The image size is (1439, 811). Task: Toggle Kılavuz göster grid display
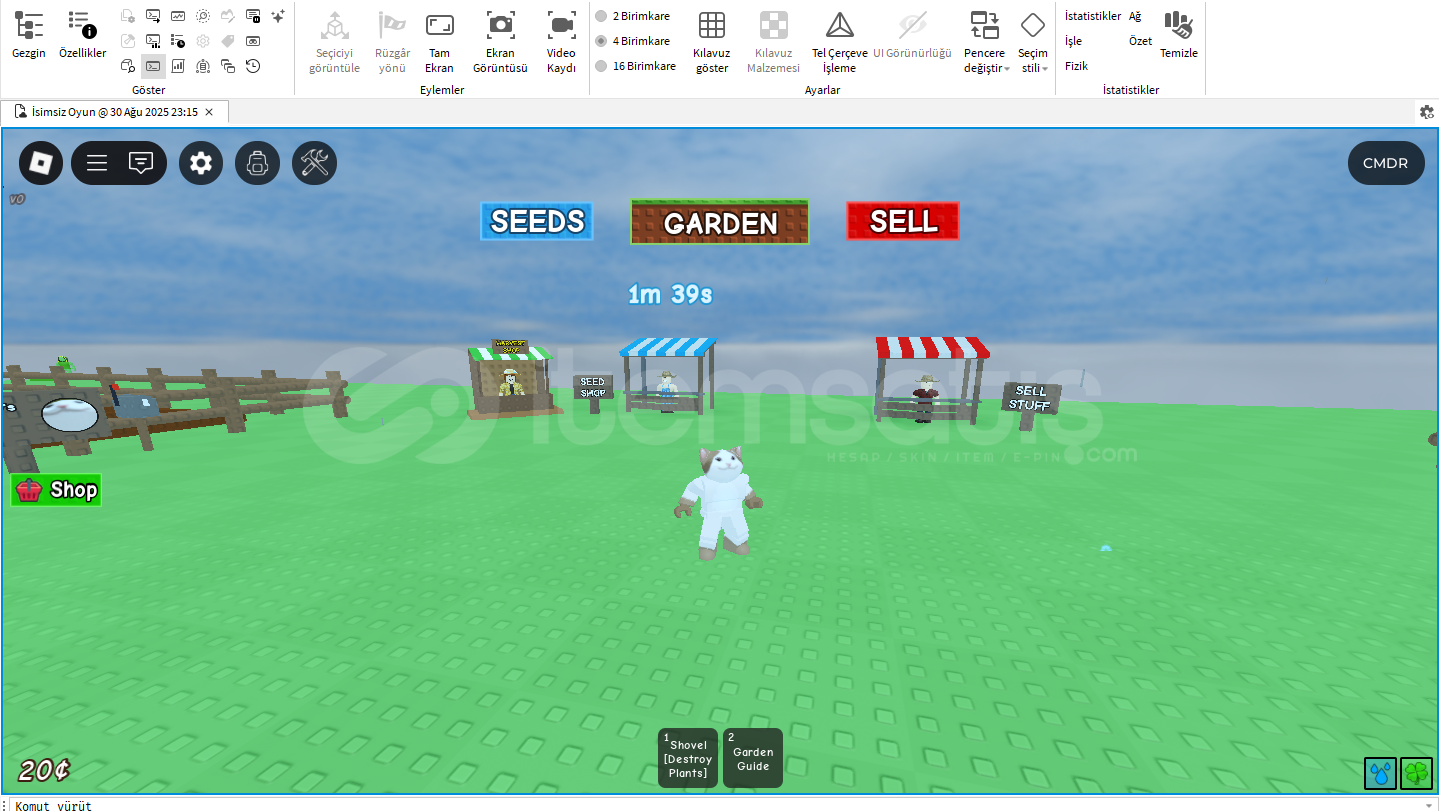711,42
